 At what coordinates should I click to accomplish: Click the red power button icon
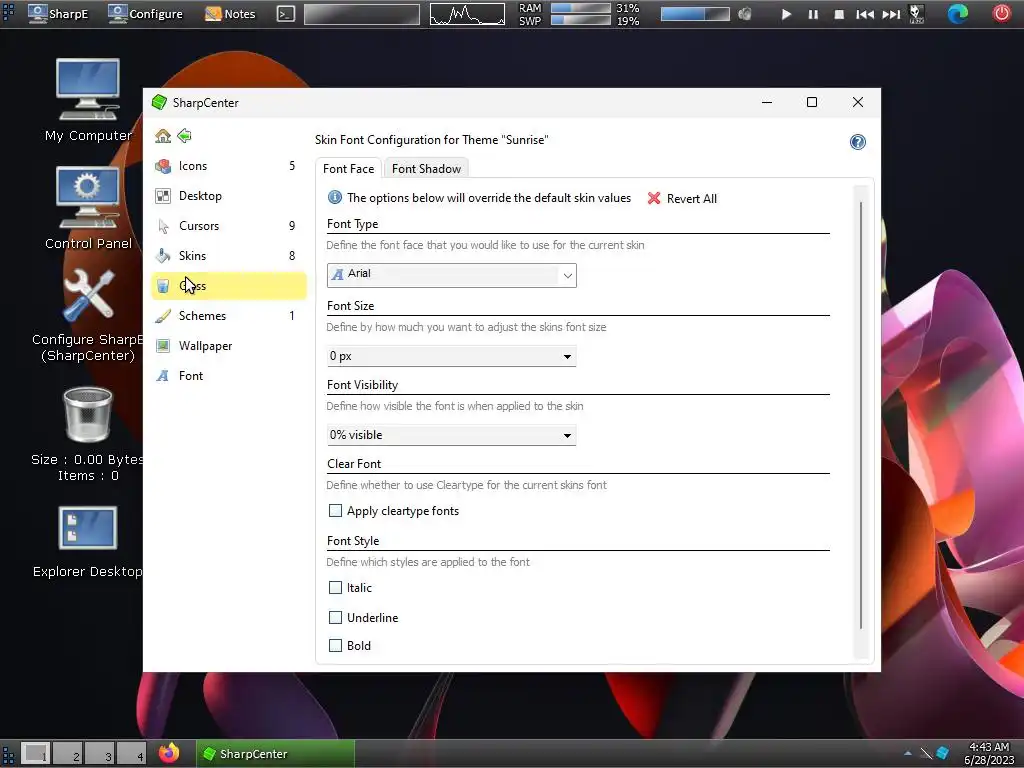click(x=1001, y=14)
